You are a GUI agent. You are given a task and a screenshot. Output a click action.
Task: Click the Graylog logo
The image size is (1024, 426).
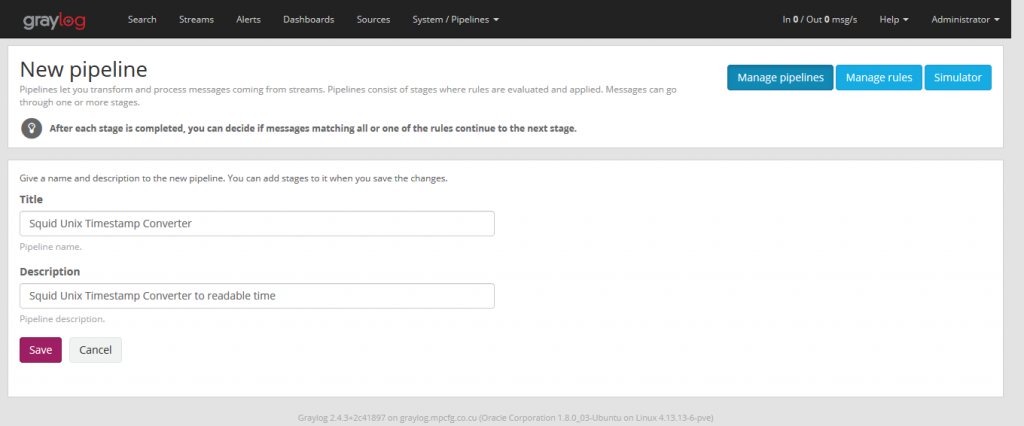tap(54, 20)
